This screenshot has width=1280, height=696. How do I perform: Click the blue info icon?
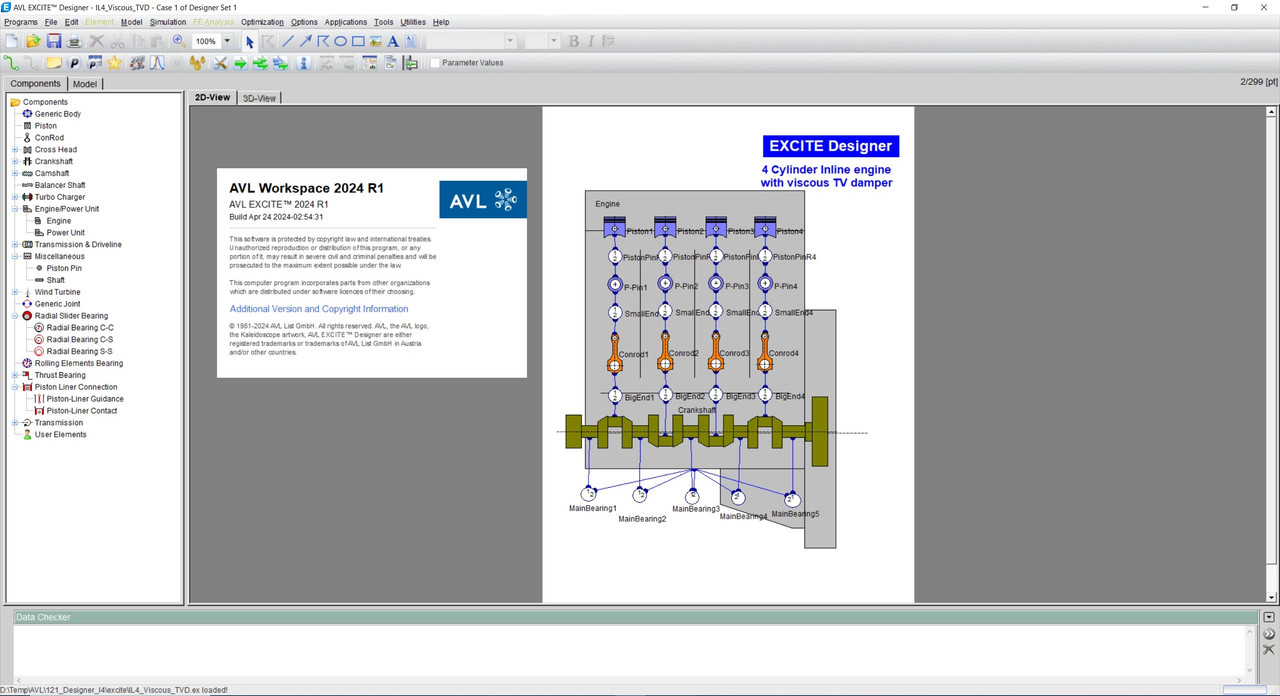point(304,63)
